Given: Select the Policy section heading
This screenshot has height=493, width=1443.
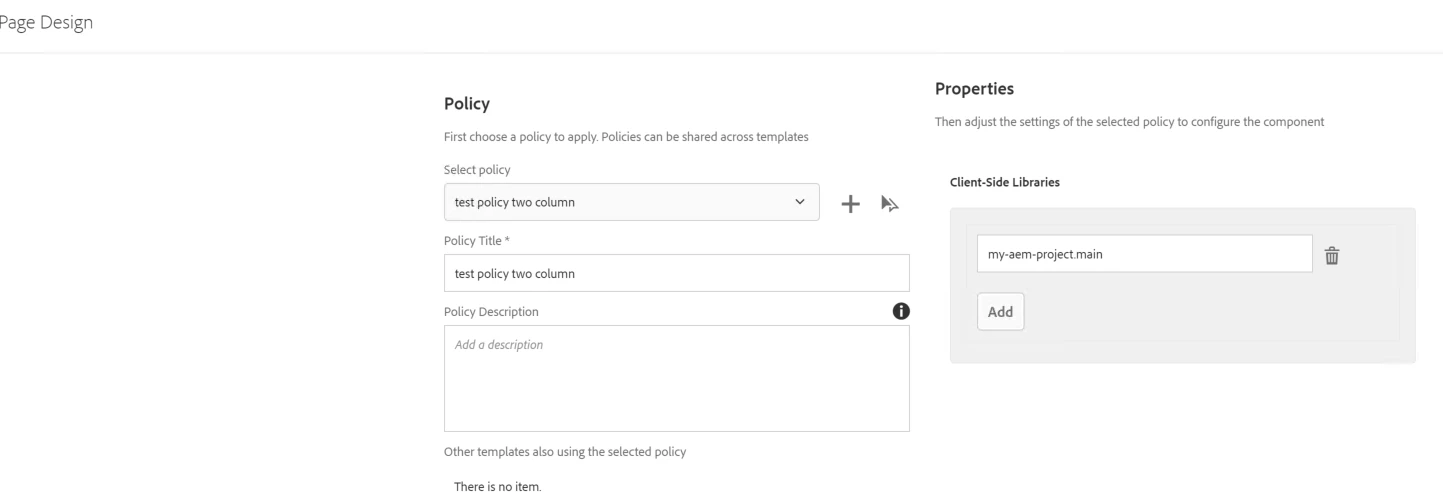Looking at the screenshot, I should click(x=466, y=103).
